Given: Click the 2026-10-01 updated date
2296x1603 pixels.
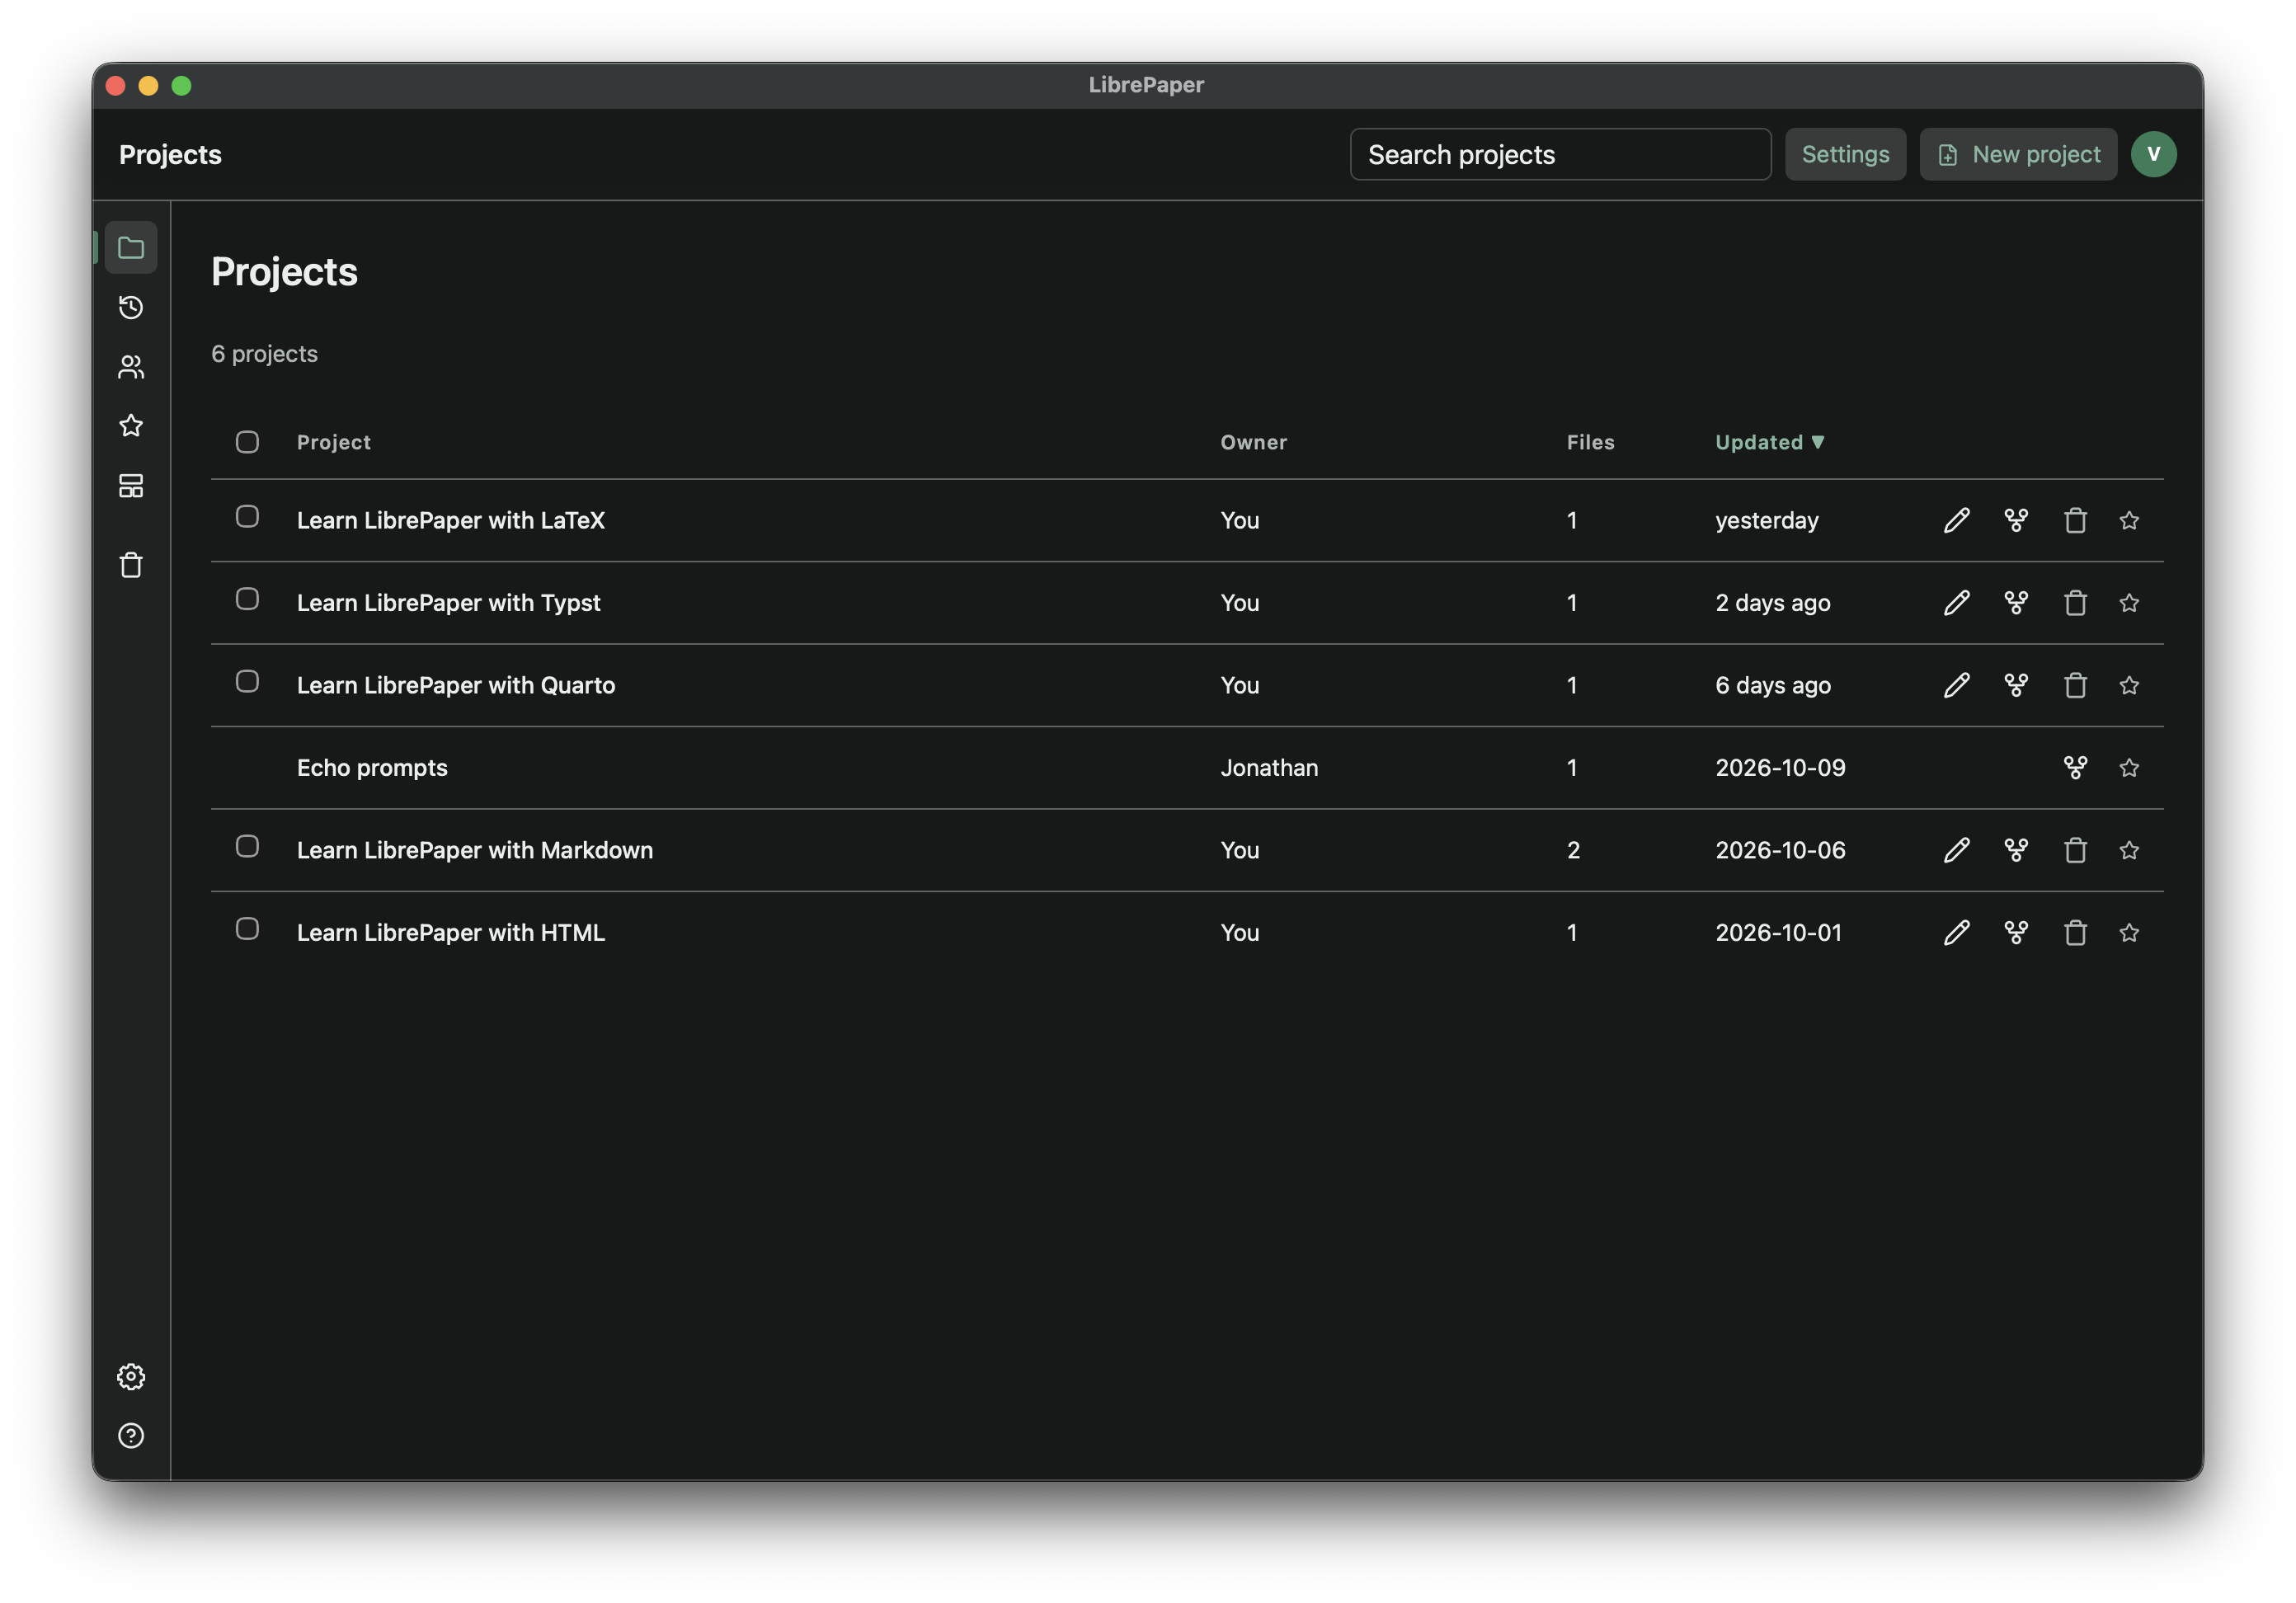Looking at the screenshot, I should coord(1778,933).
